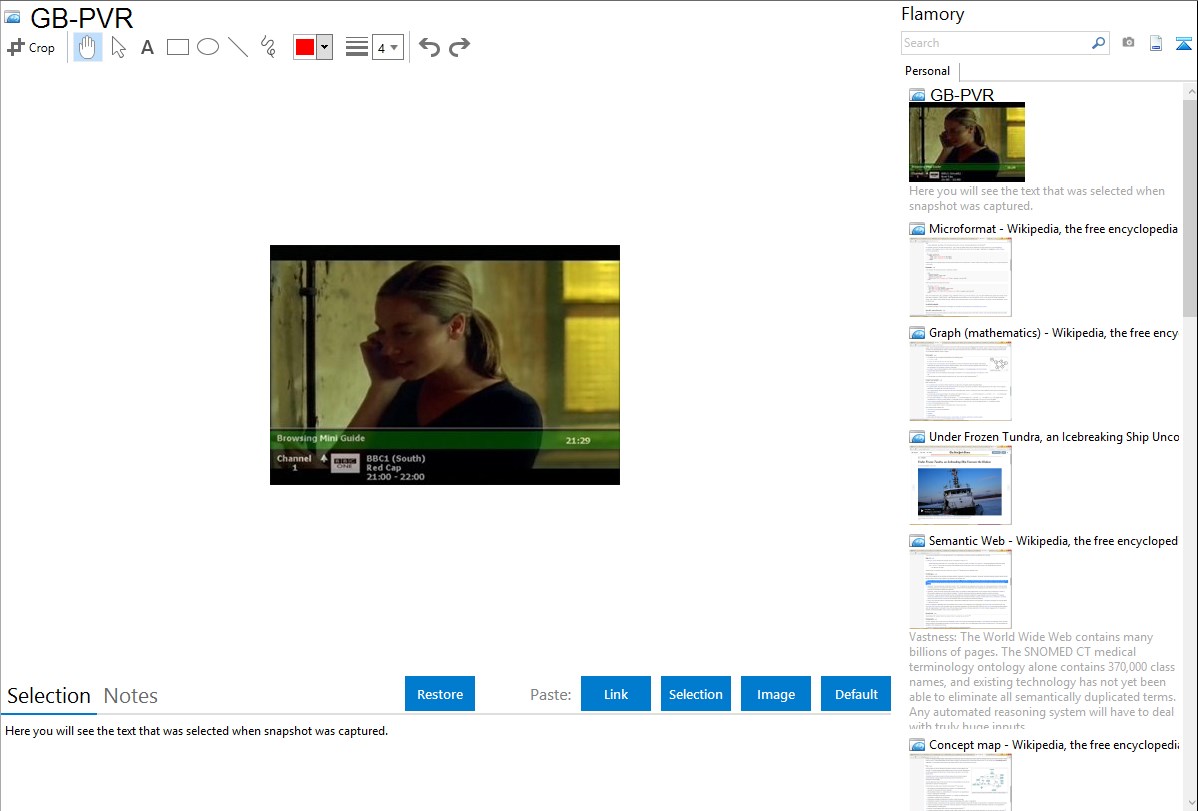1198x811 pixels.
Task: Open the color picker dropdown arrow
Action: 324,47
